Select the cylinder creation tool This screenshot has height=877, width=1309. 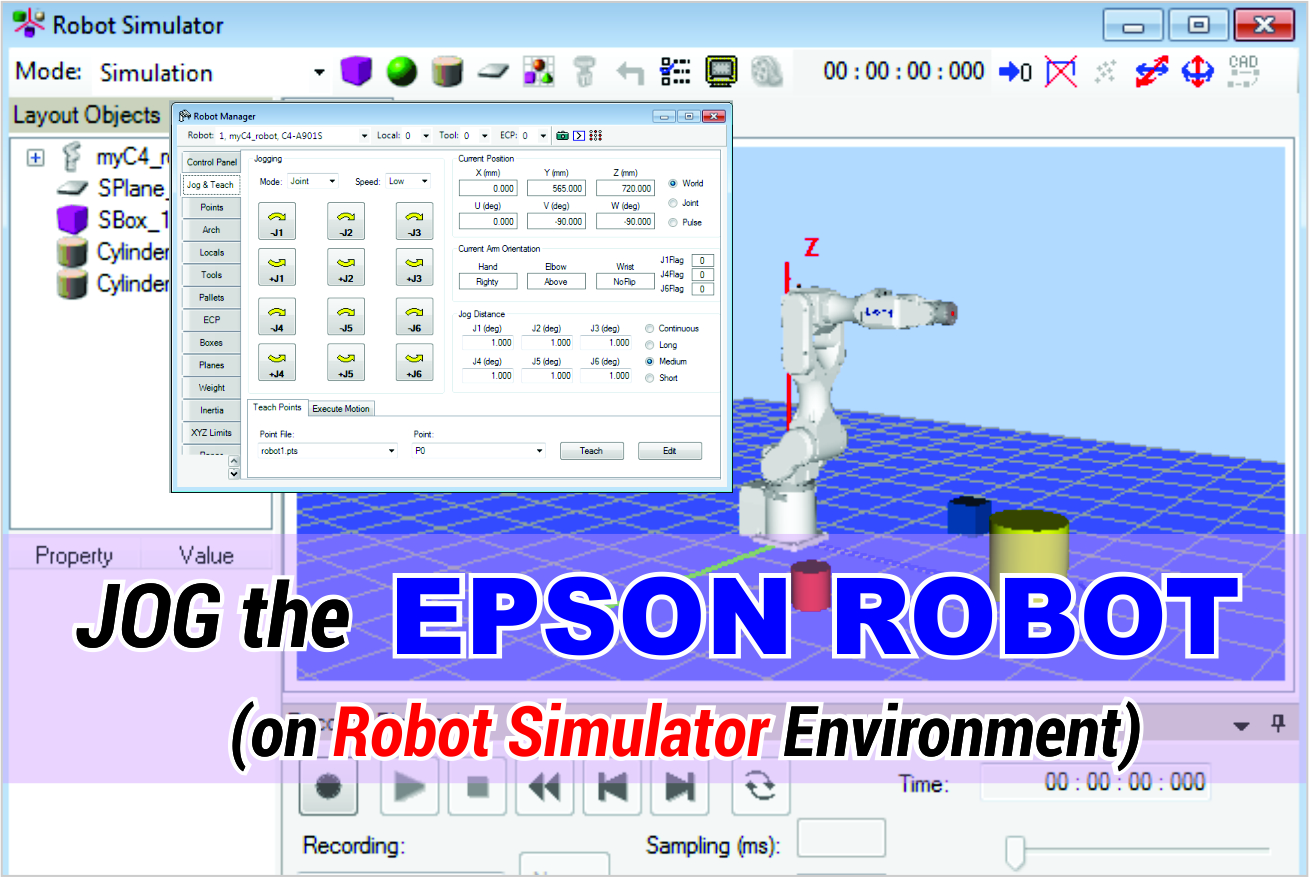coord(447,70)
